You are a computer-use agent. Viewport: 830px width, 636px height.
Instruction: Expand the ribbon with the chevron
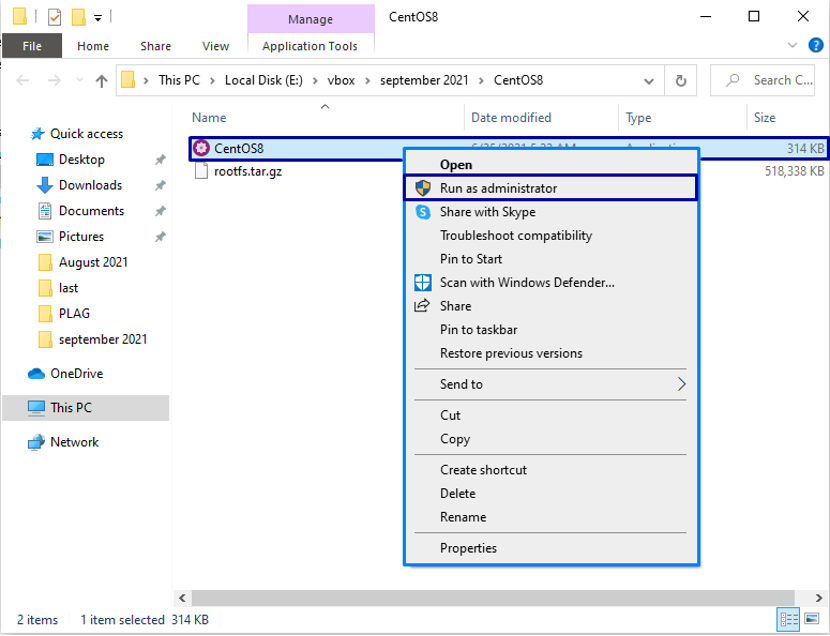[792, 46]
